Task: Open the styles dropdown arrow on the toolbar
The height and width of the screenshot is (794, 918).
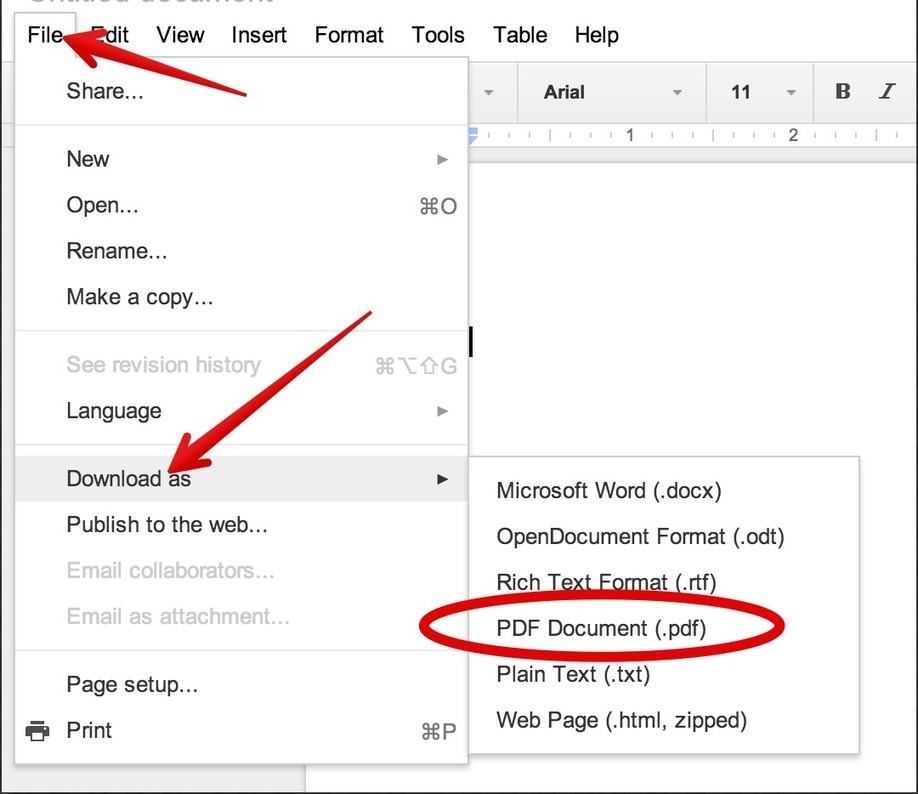Action: click(x=488, y=91)
